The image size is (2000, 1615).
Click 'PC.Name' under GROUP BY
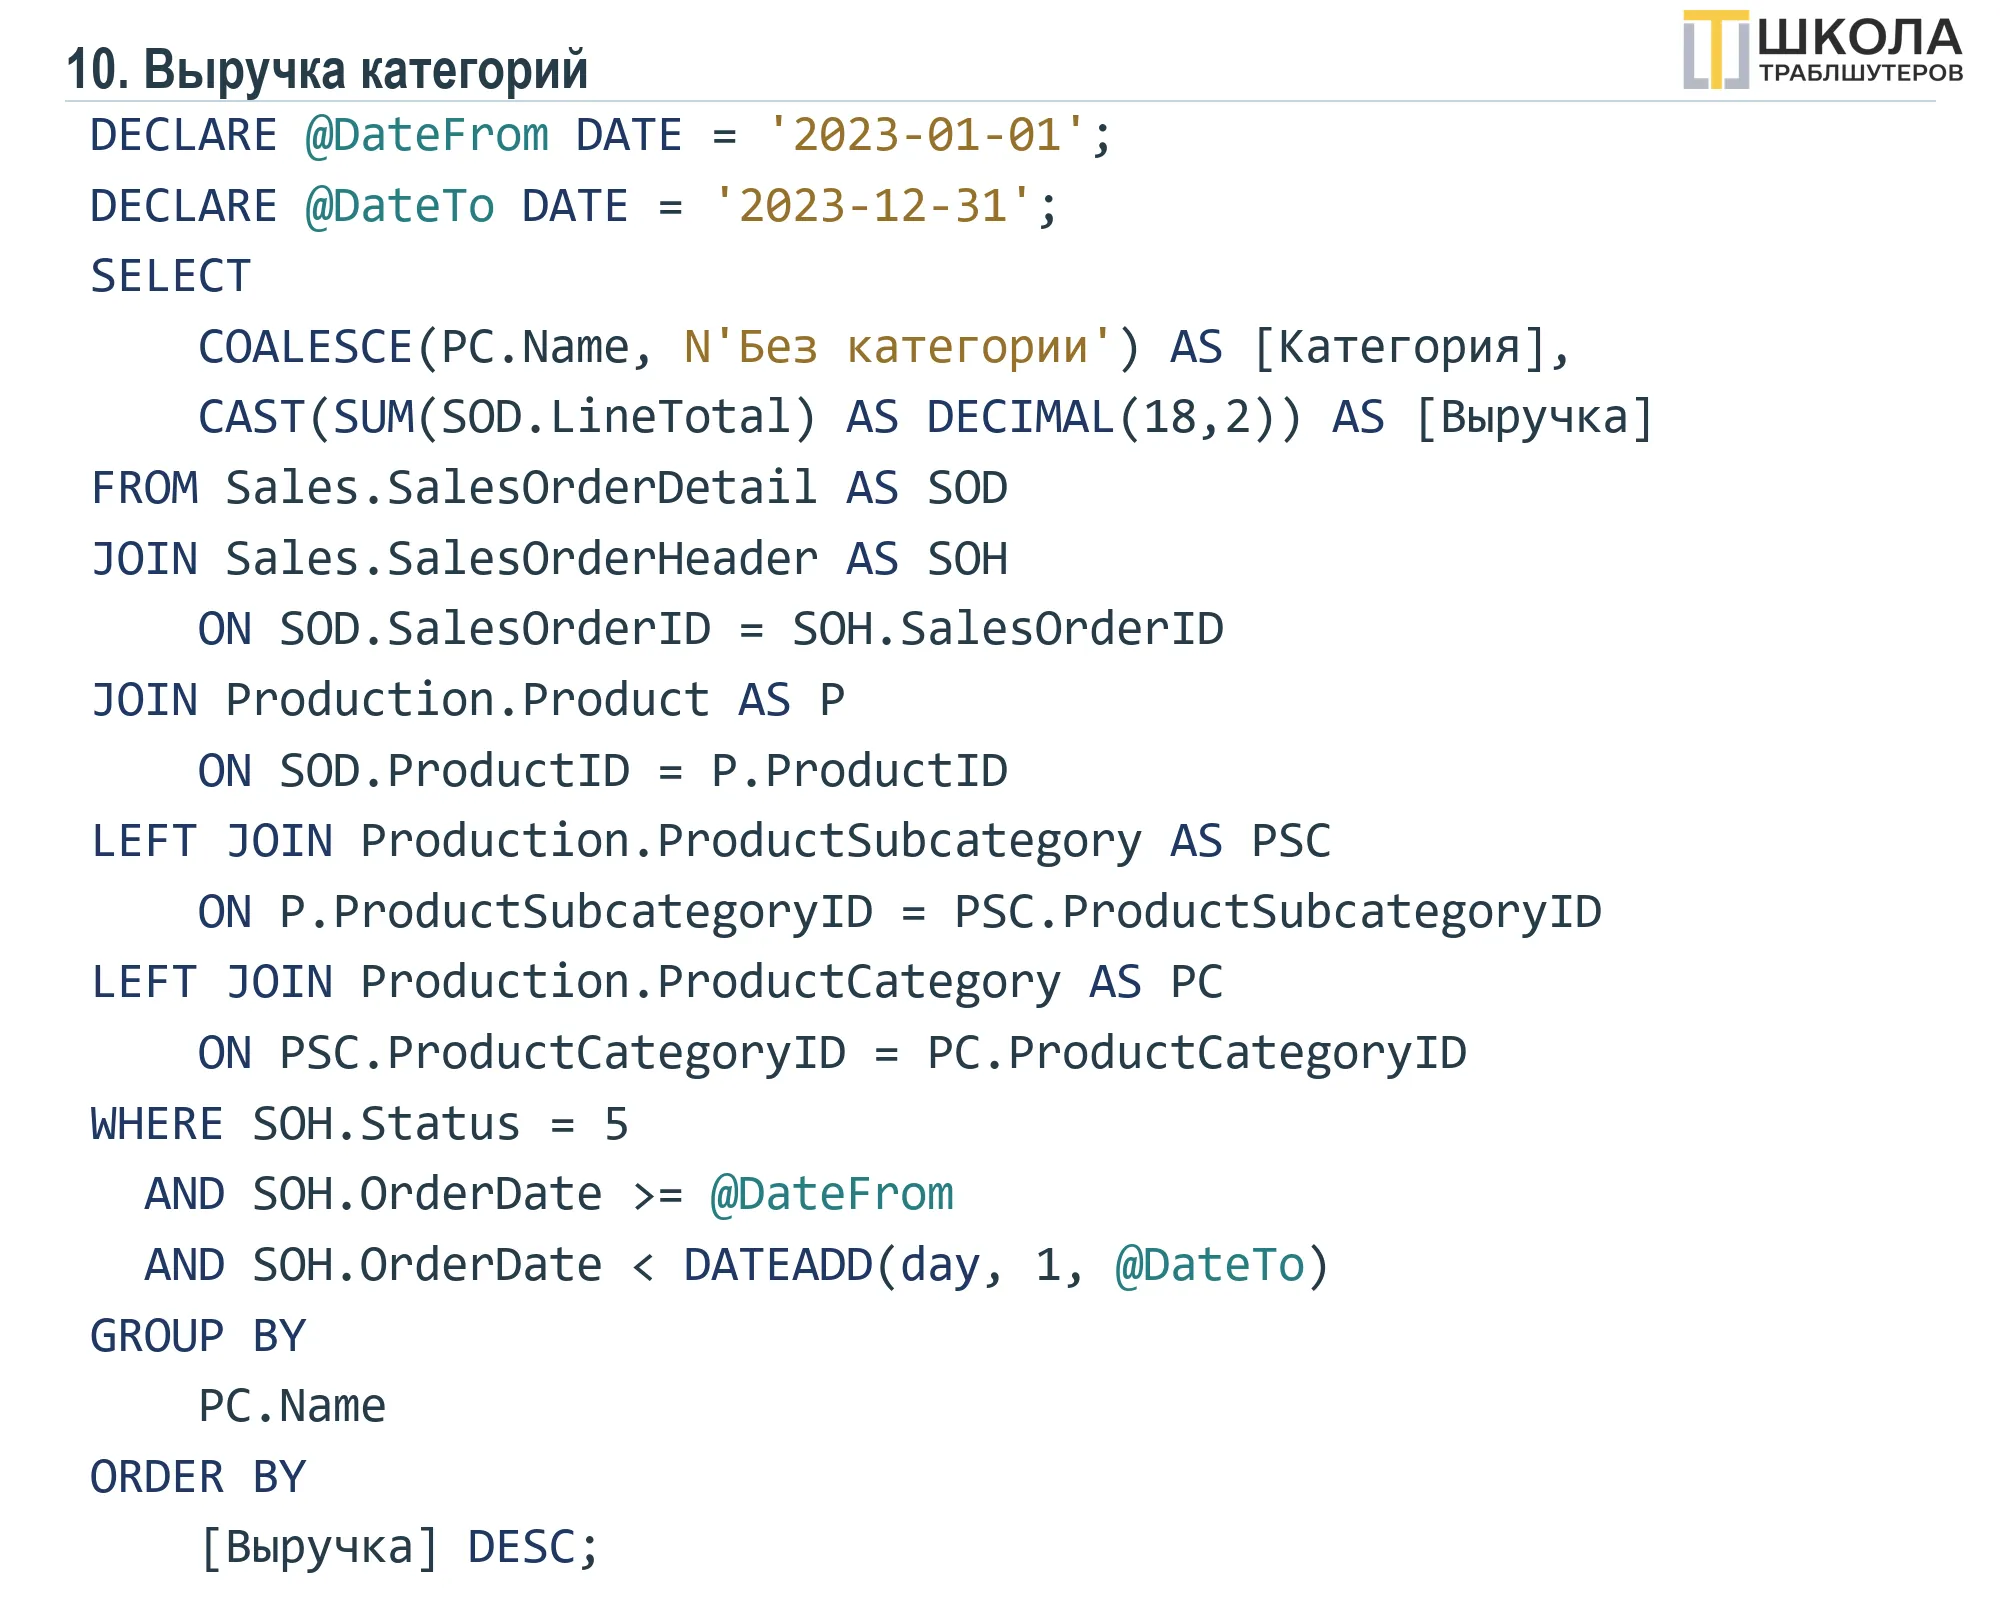pyautogui.click(x=292, y=1406)
